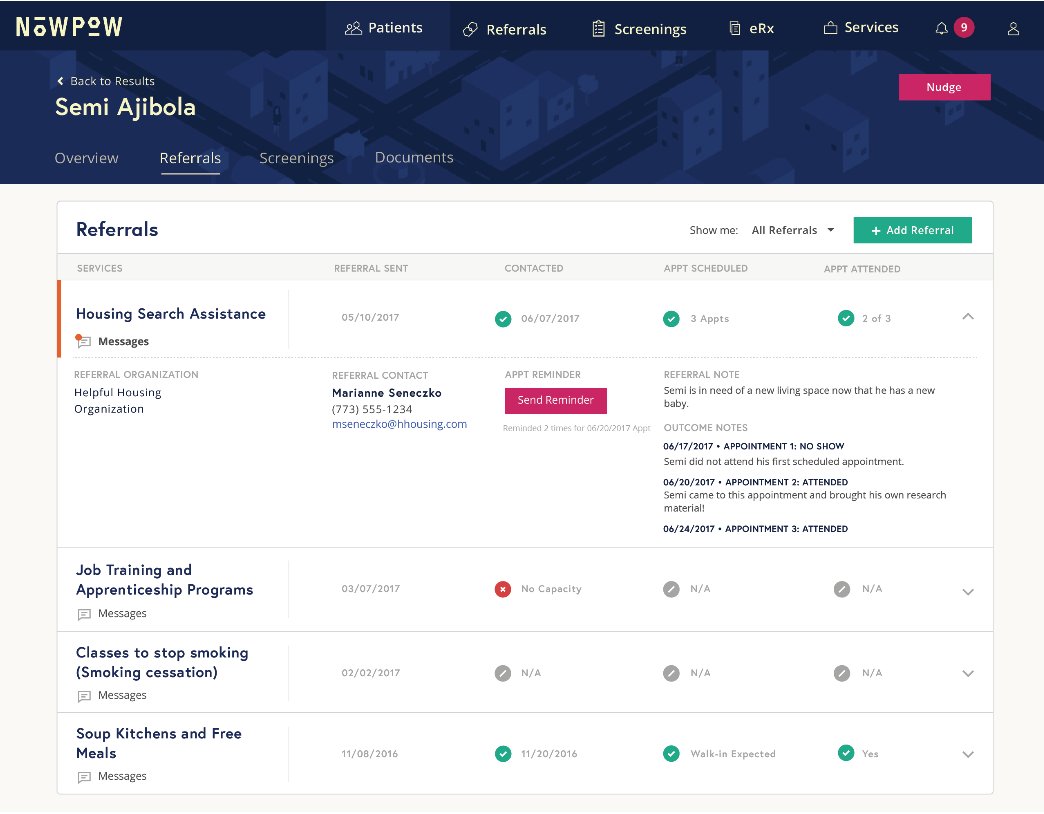1044x814 pixels.
Task: Click the Services column header
Action: pos(99,269)
